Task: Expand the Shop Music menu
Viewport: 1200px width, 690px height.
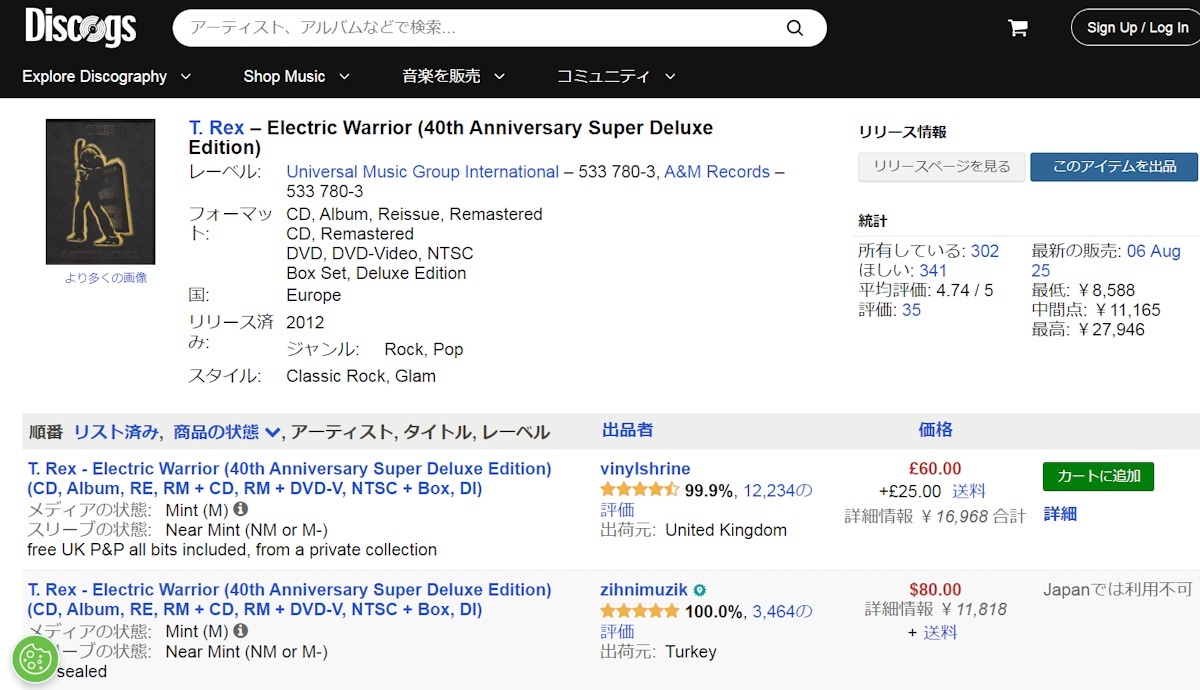Action: coord(296,76)
